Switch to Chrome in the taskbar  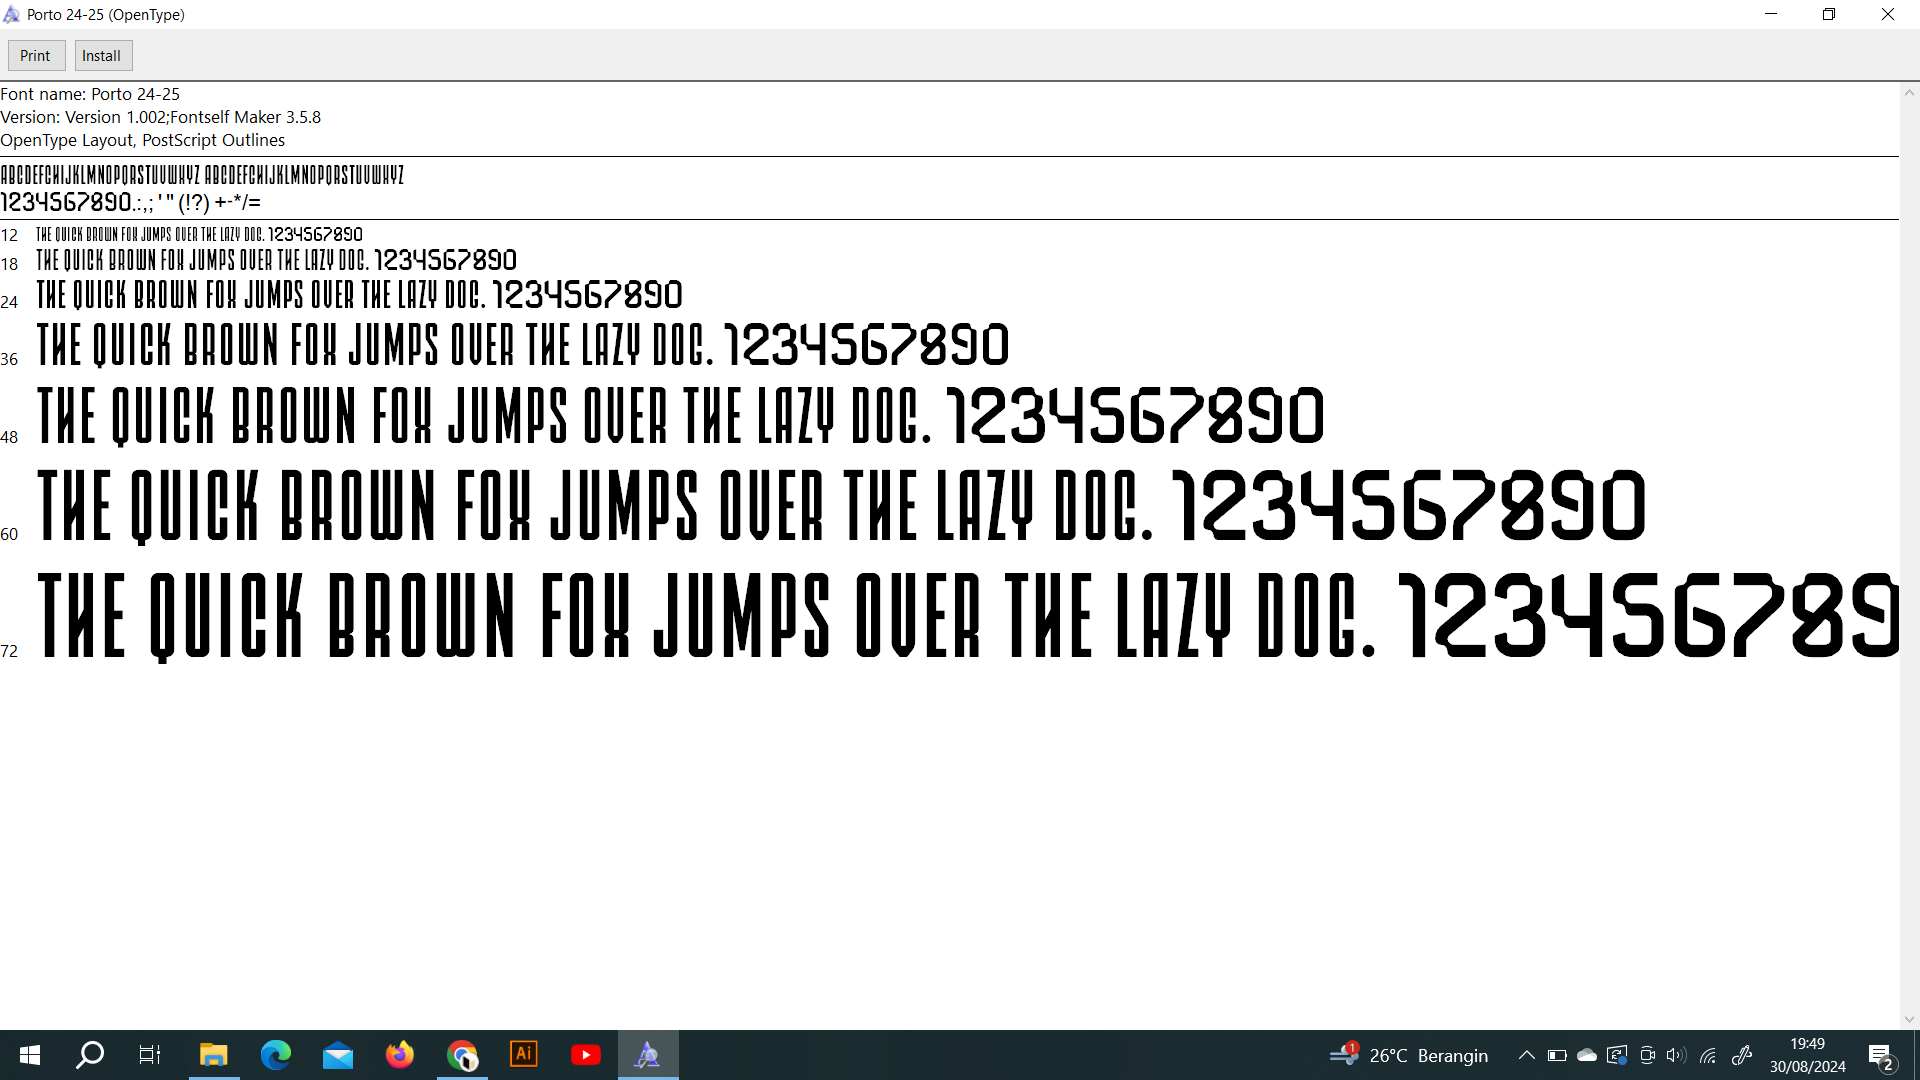pos(462,1055)
